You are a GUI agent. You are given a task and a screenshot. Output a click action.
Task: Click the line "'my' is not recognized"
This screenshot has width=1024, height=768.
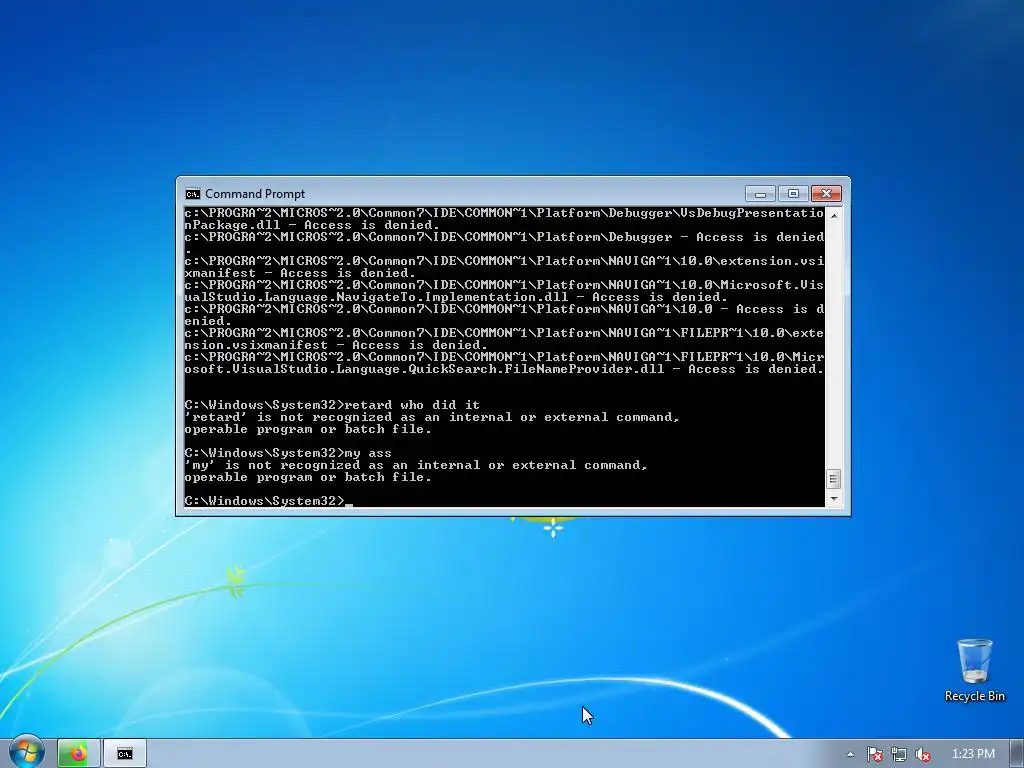(415, 465)
